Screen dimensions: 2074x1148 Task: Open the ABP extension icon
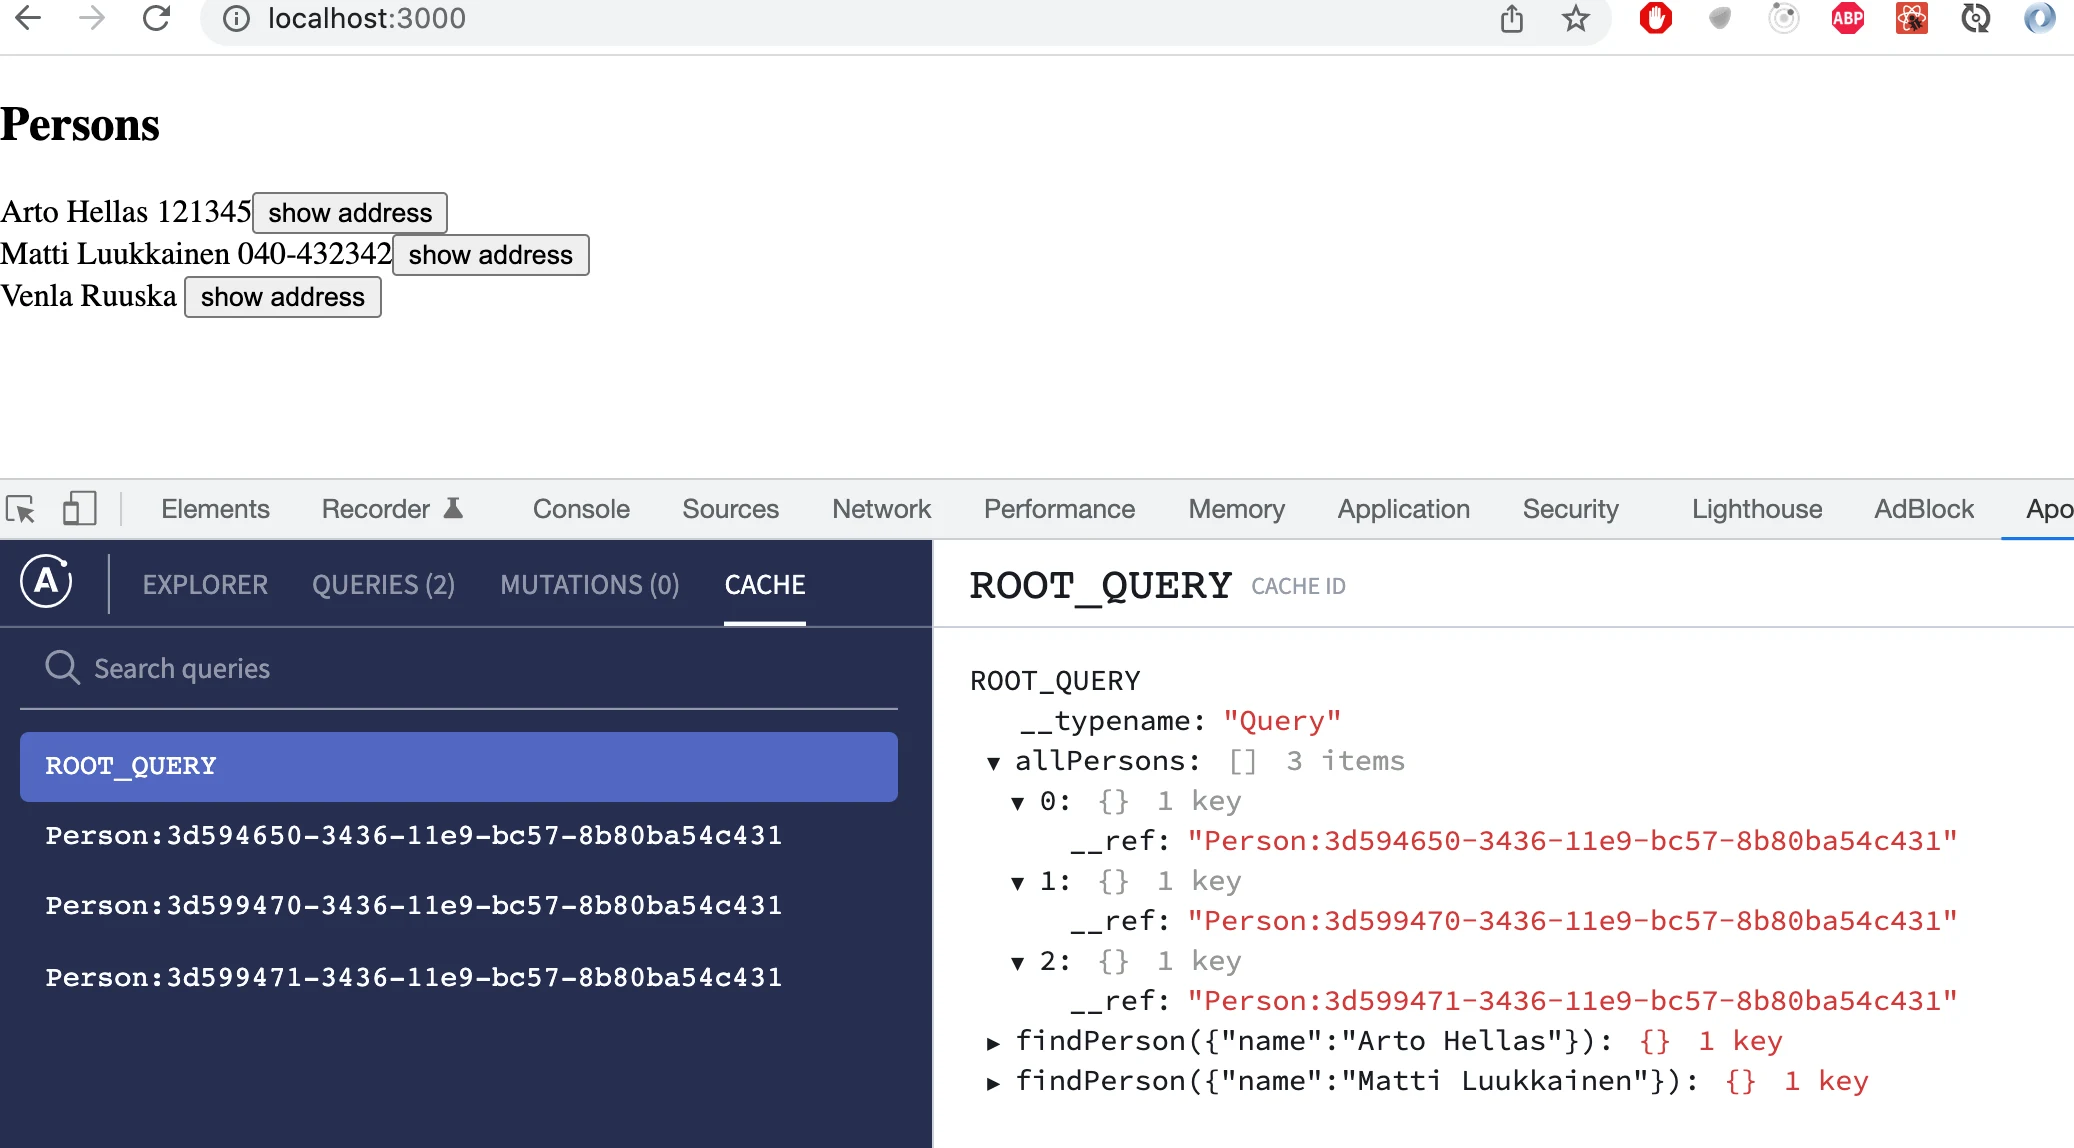pyautogui.click(x=1848, y=18)
